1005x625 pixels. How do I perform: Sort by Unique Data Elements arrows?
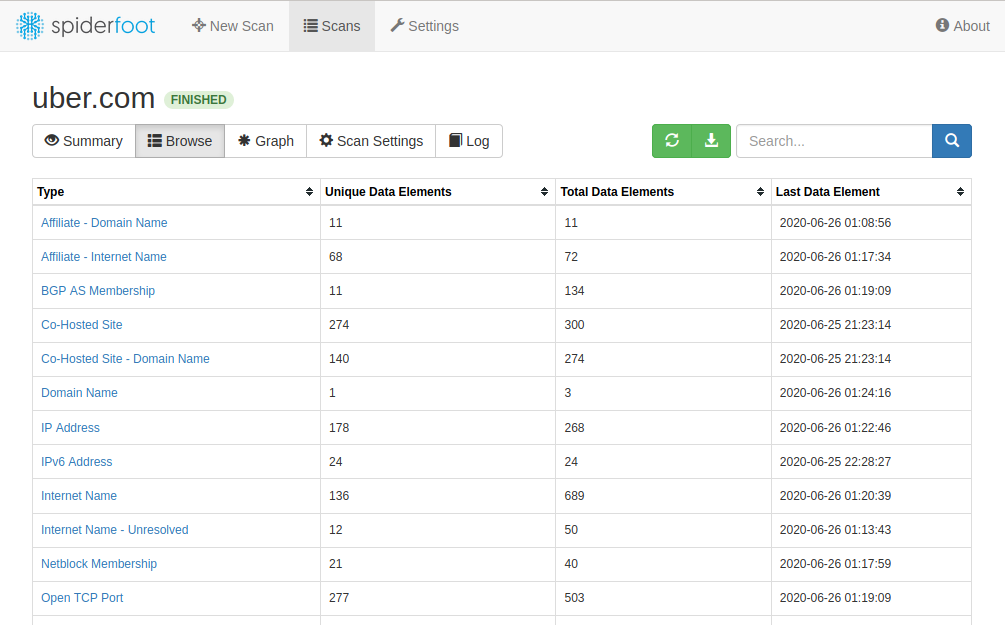[x=544, y=192]
